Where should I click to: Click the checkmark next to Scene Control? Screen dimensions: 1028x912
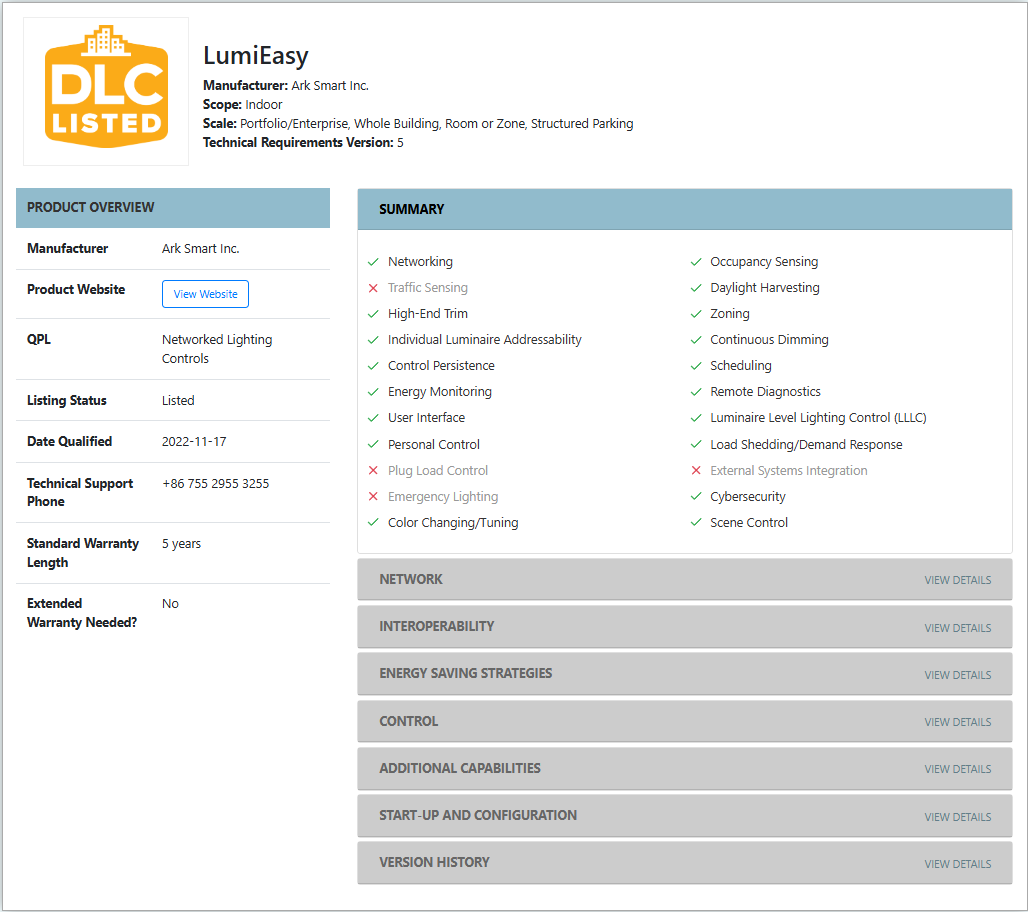(x=696, y=523)
